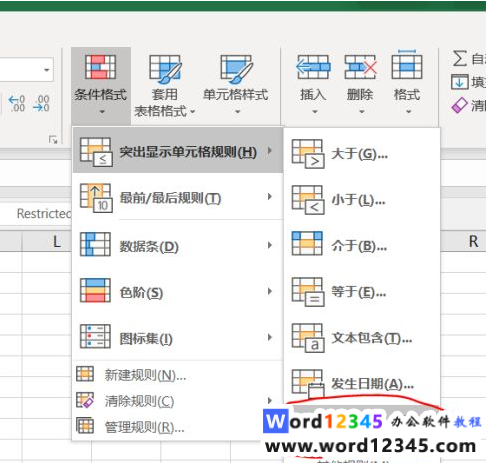Viewport: 486px width, 463px height.
Task: Click the 清除规则 icon
Action: click(x=85, y=400)
